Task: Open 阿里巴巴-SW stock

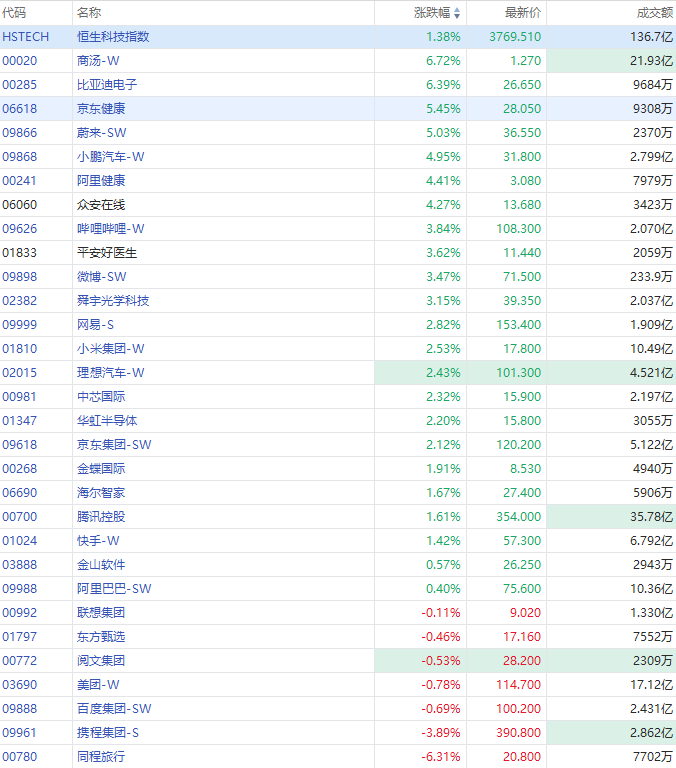Action: [x=114, y=589]
